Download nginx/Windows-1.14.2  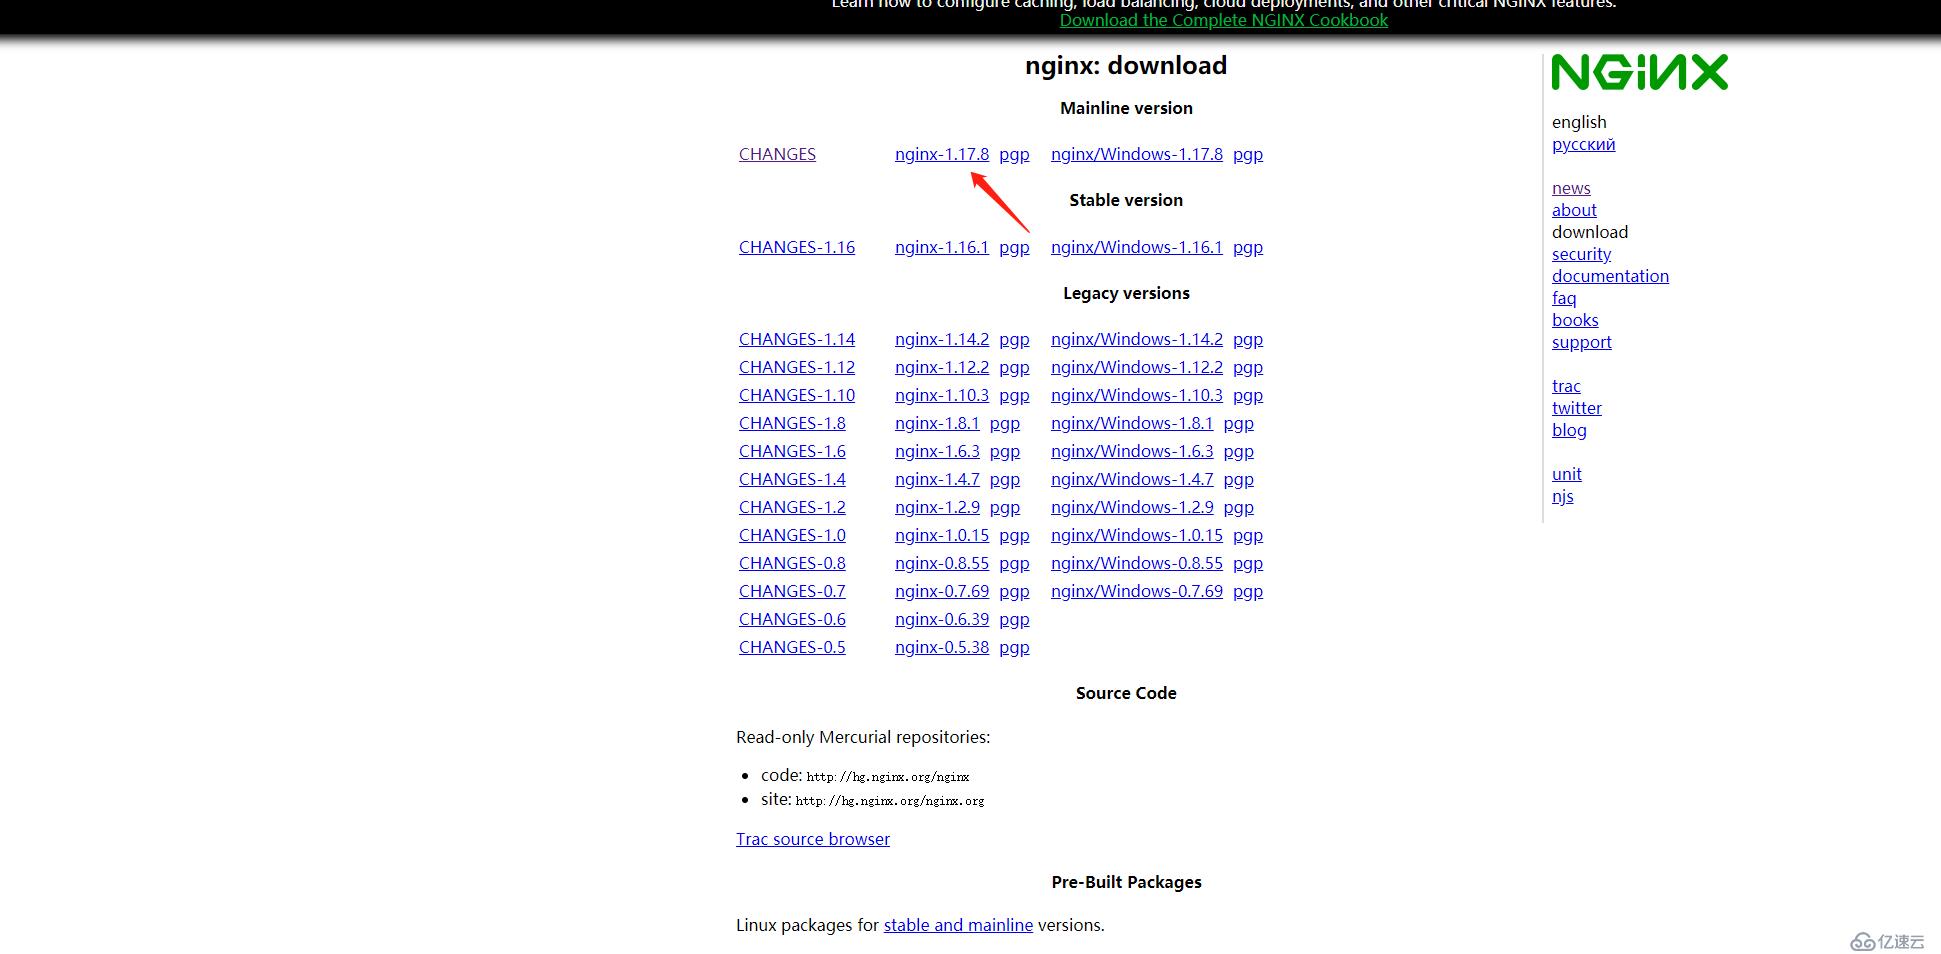click(x=1137, y=339)
